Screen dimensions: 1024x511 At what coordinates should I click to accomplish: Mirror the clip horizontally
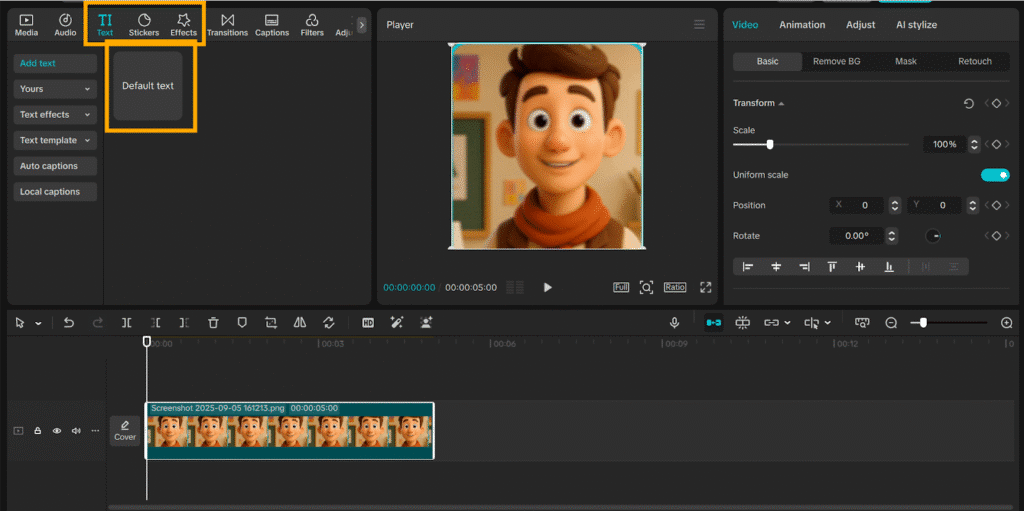coord(300,323)
